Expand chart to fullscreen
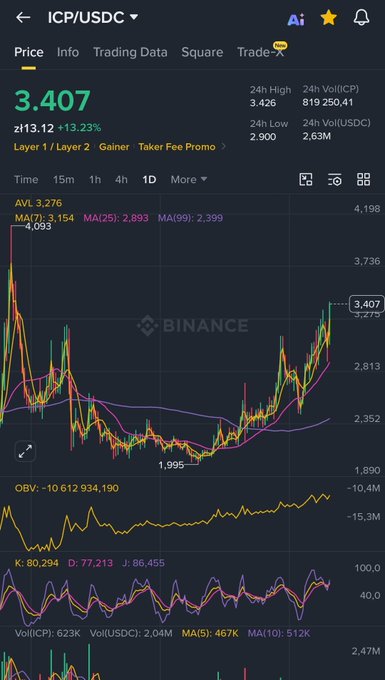The height and width of the screenshot is (680, 385). click(x=25, y=452)
